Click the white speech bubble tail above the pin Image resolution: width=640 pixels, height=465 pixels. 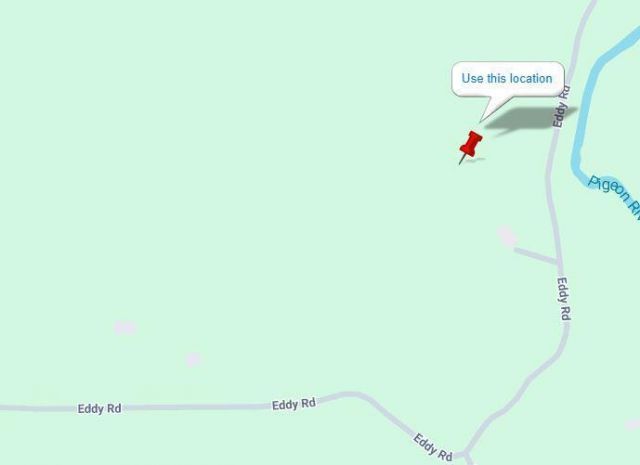[493, 108]
